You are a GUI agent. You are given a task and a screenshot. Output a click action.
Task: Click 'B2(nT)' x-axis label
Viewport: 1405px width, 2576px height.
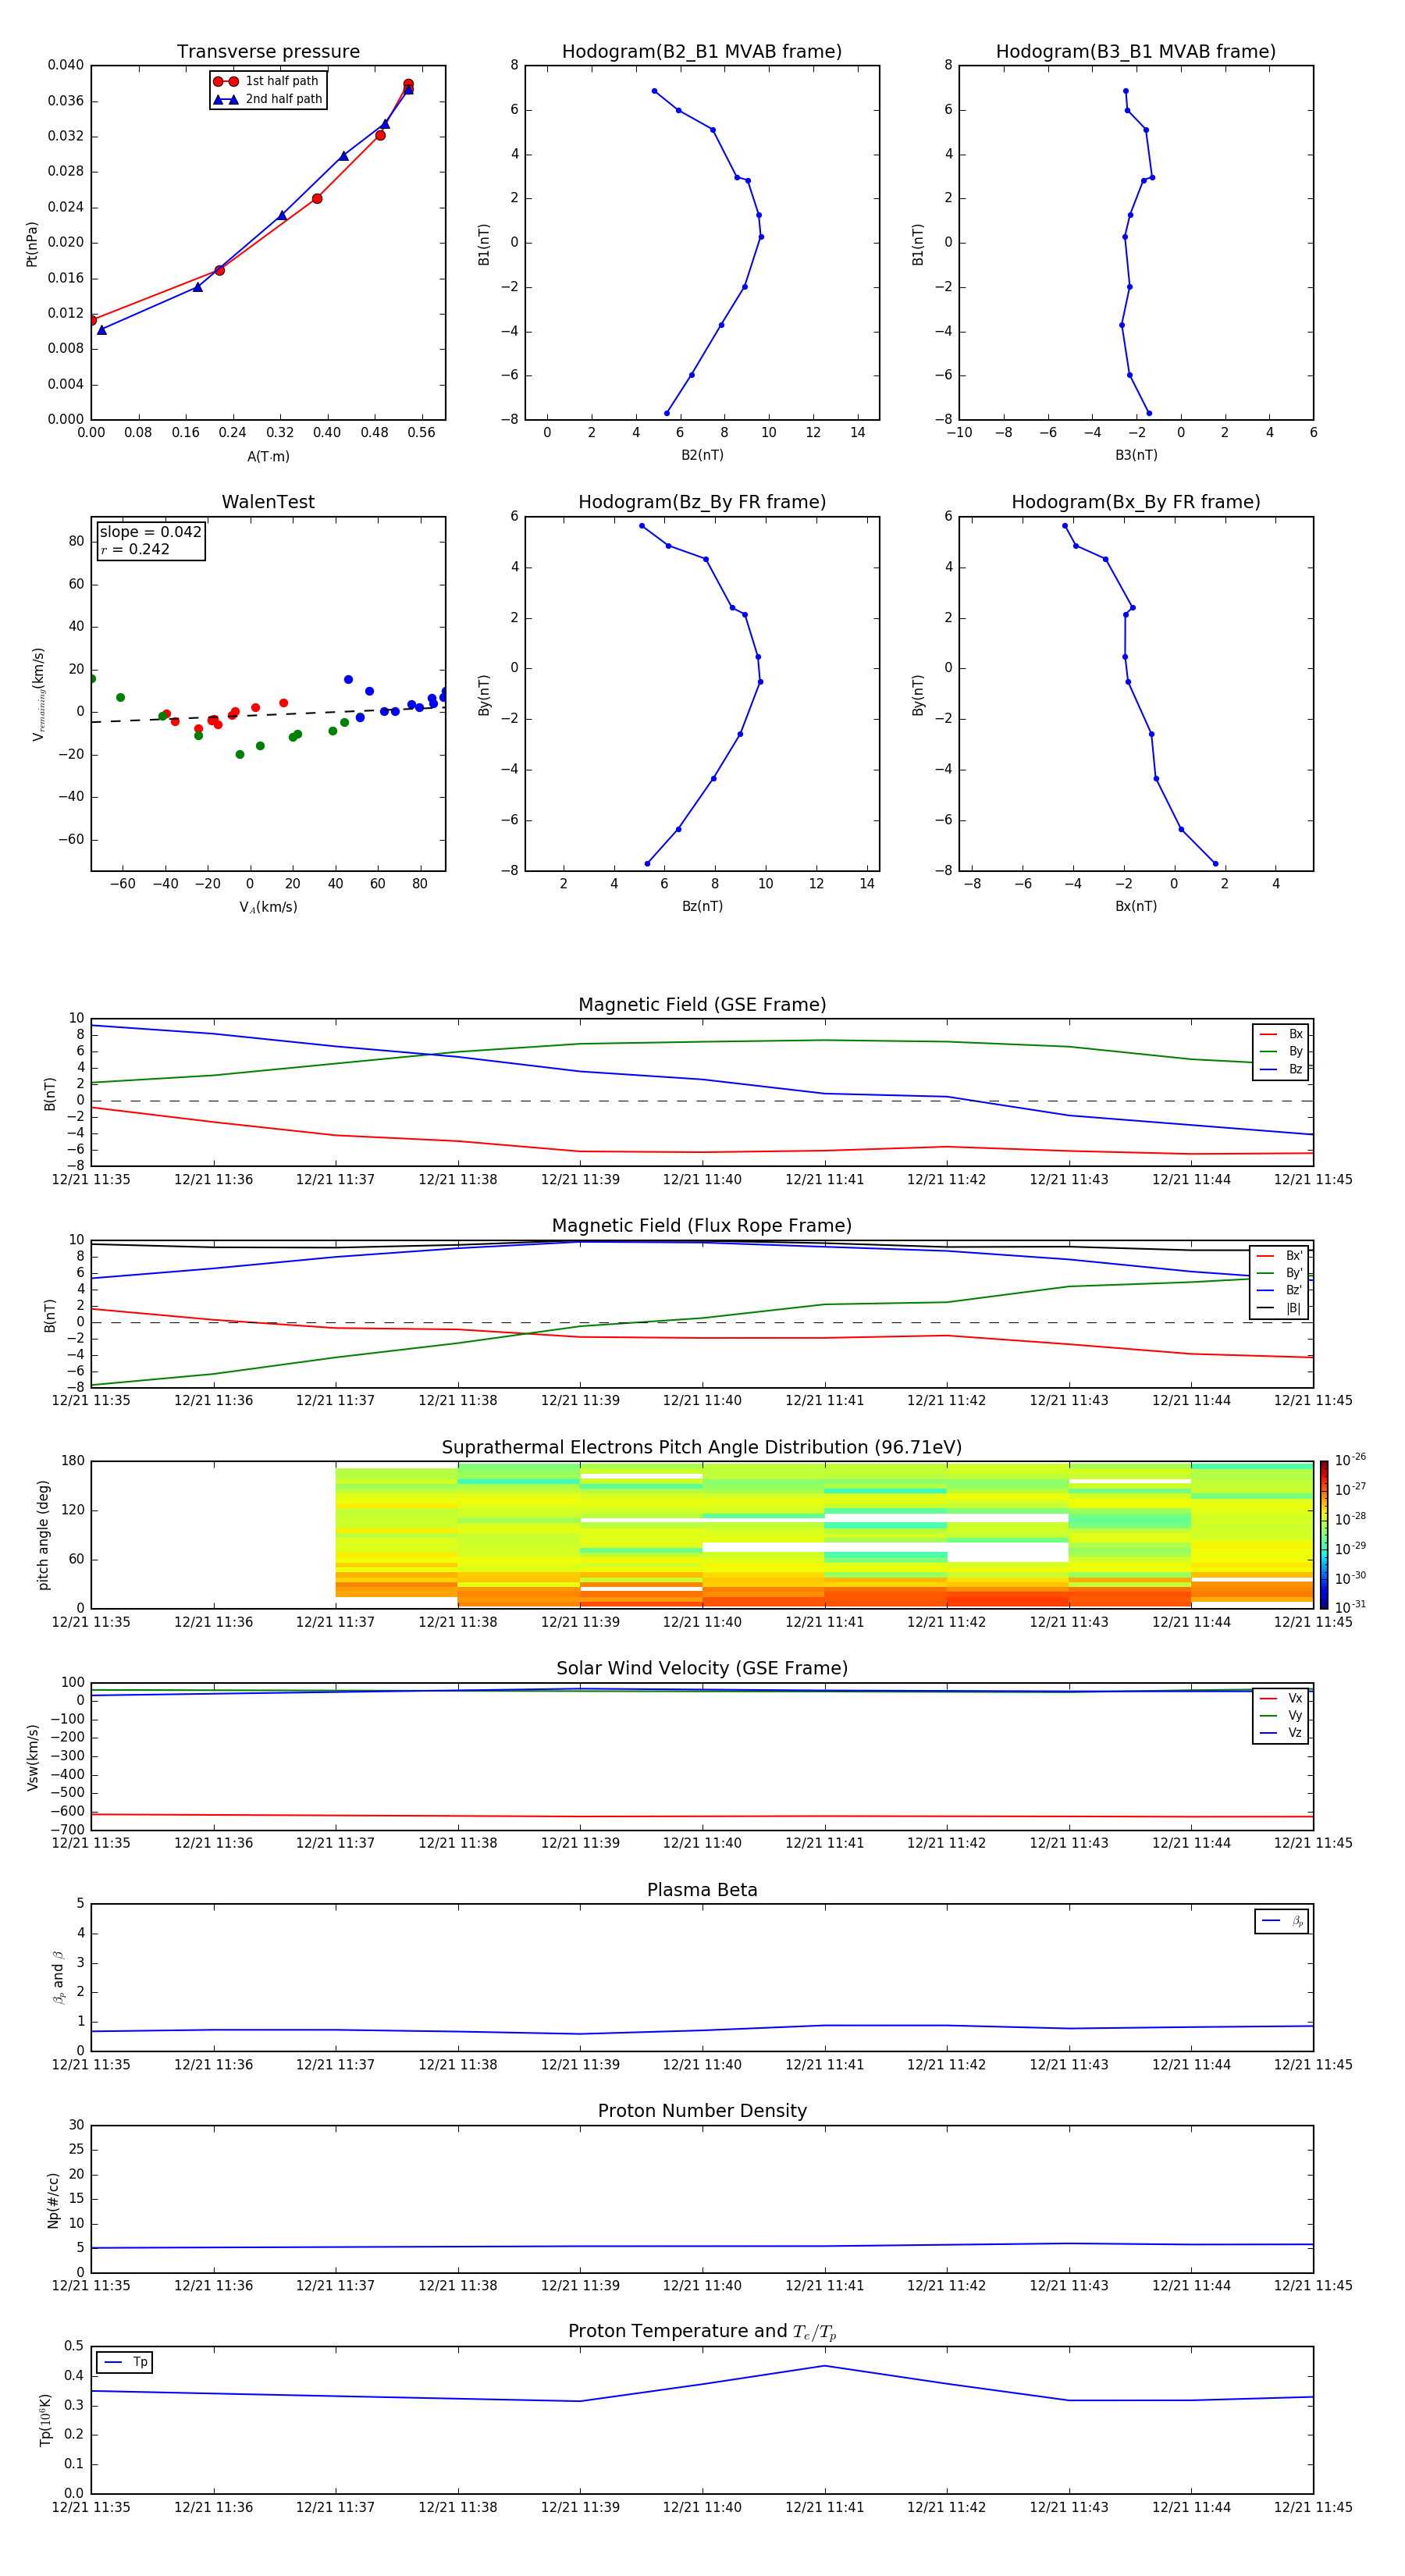(x=702, y=455)
